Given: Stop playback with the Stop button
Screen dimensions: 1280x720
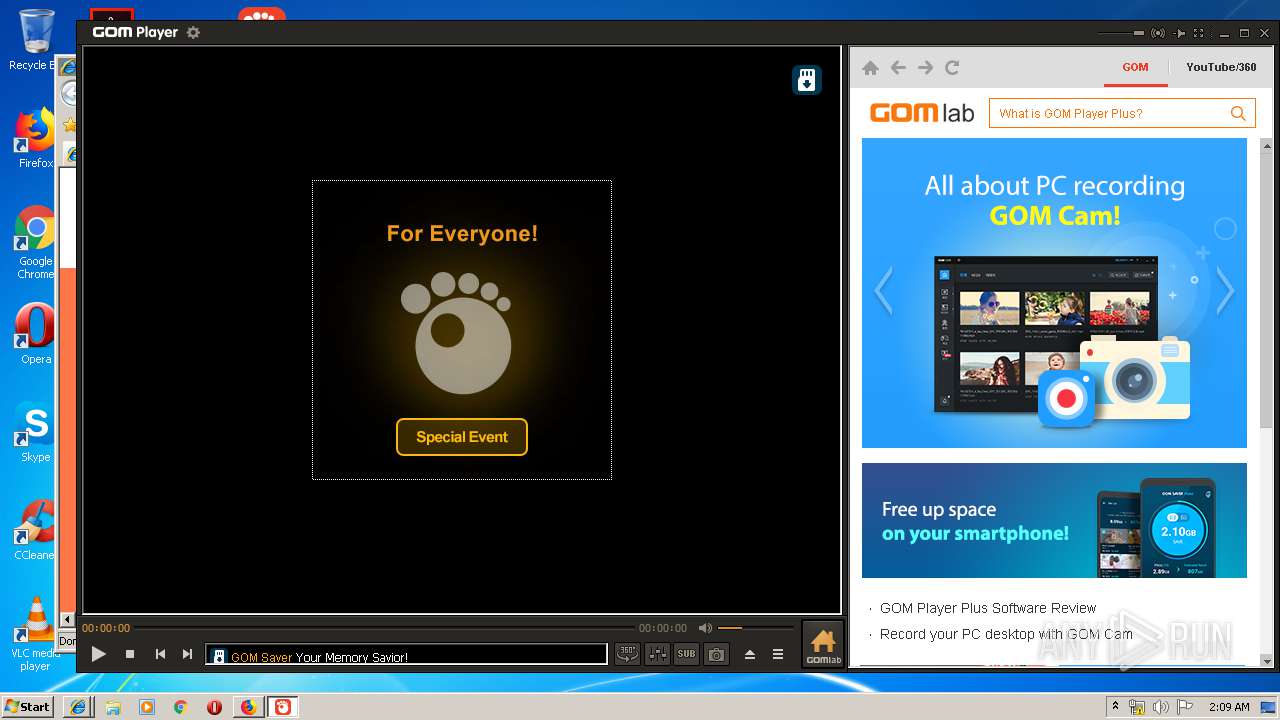Looking at the screenshot, I should [130, 654].
